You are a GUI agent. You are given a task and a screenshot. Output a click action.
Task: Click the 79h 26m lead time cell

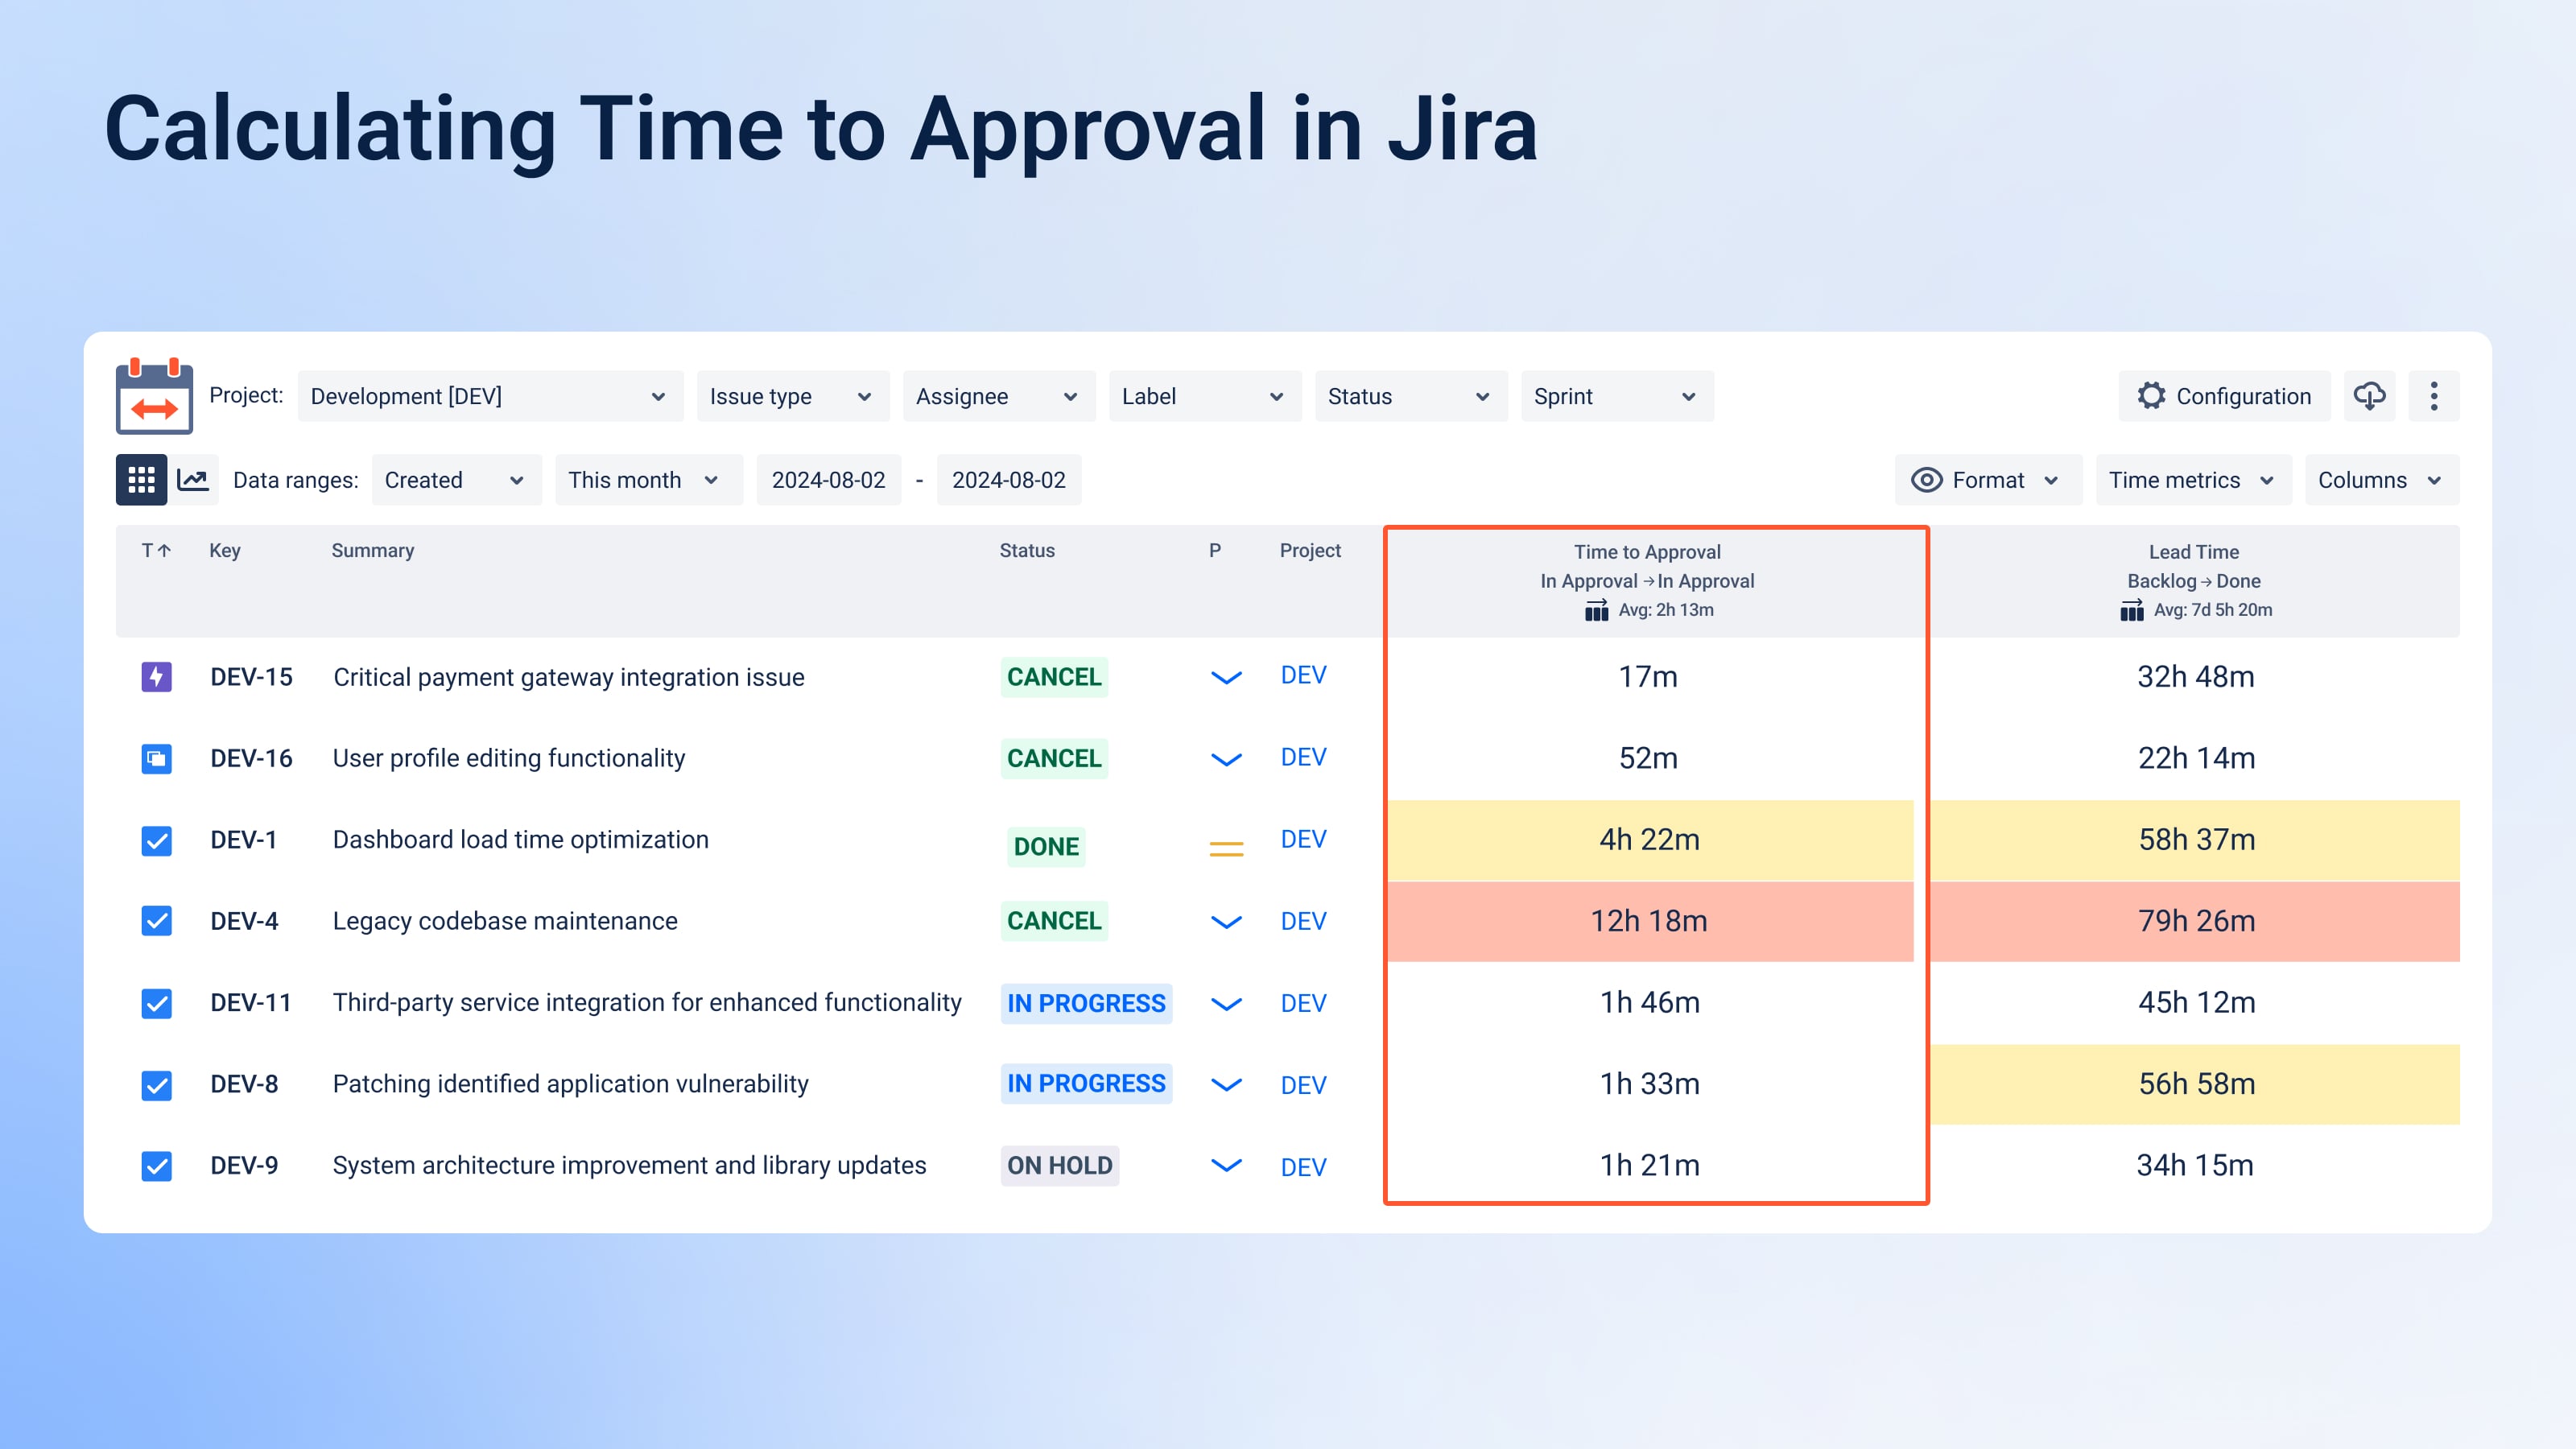[2195, 921]
